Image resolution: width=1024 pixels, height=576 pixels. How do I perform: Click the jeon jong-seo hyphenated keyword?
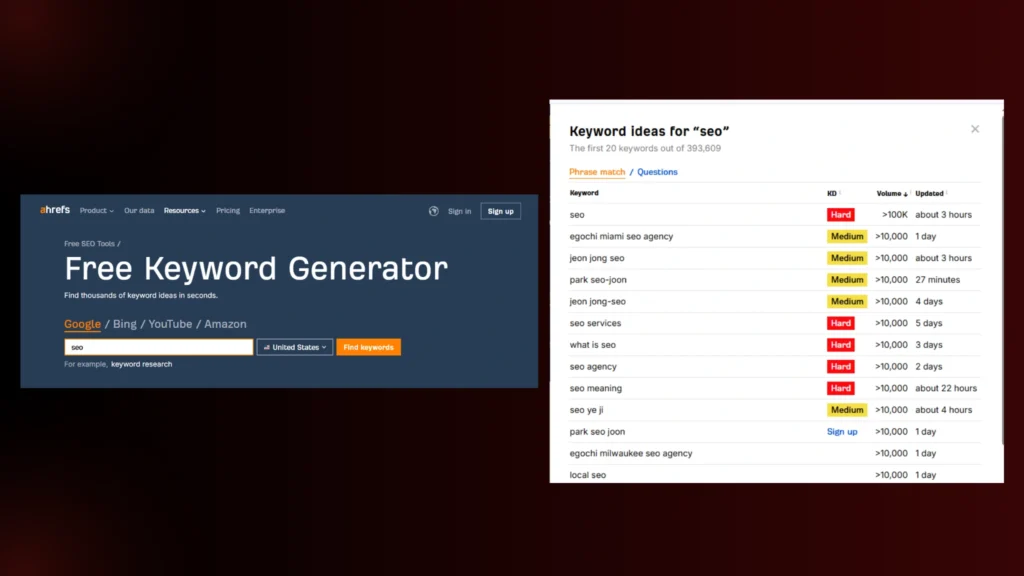coord(598,302)
